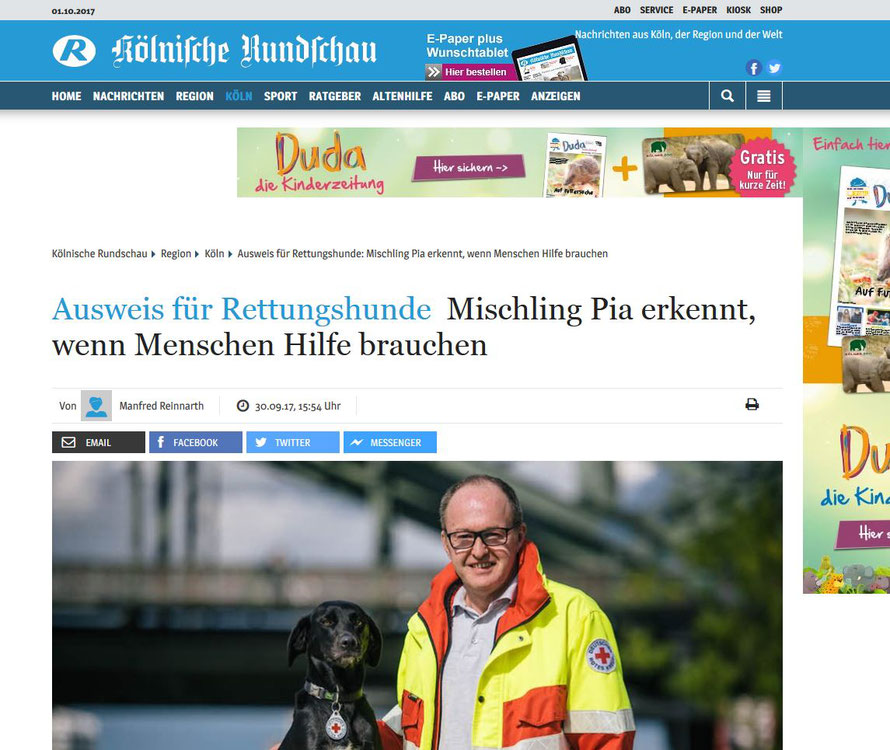The width and height of the screenshot is (890, 750).
Task: Open the search magnifier icon
Action: click(x=727, y=96)
